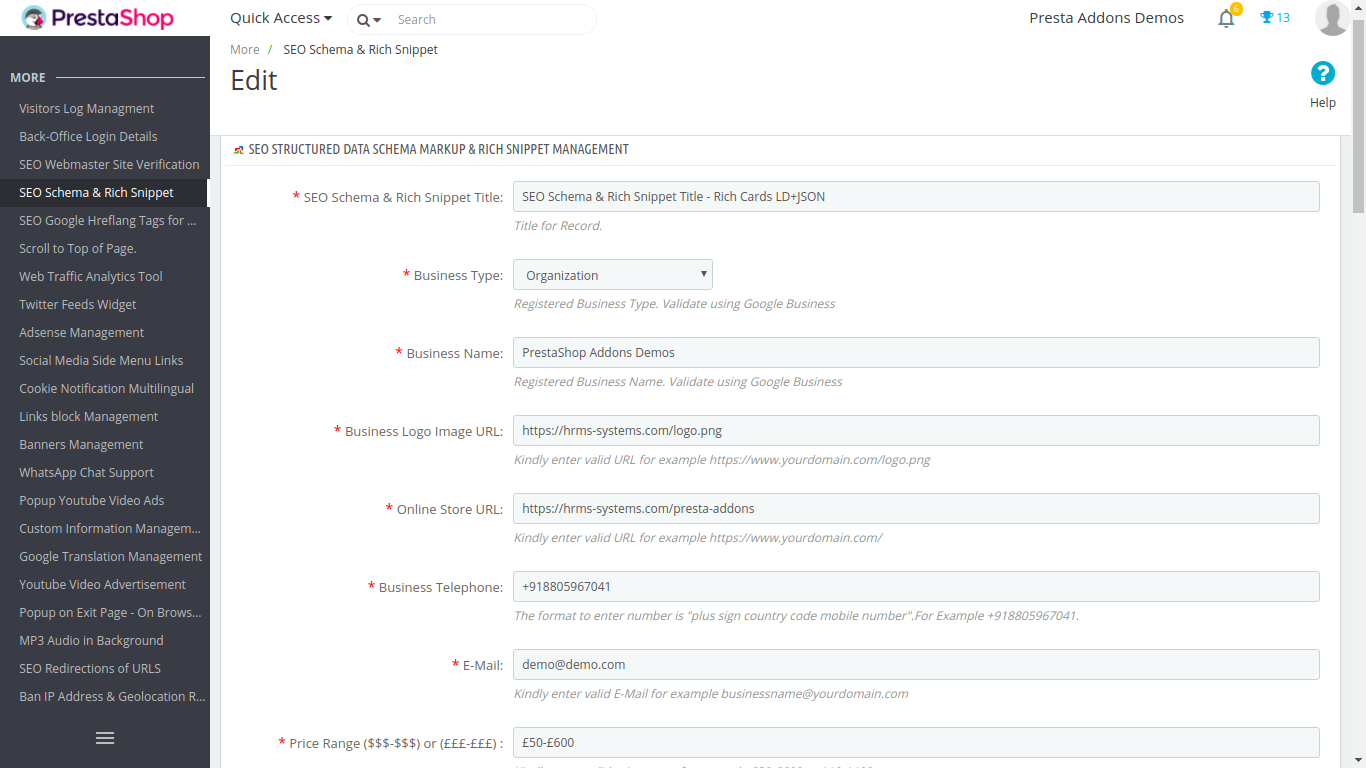Click the search input field
The width and height of the screenshot is (1366, 768).
click(x=490, y=19)
